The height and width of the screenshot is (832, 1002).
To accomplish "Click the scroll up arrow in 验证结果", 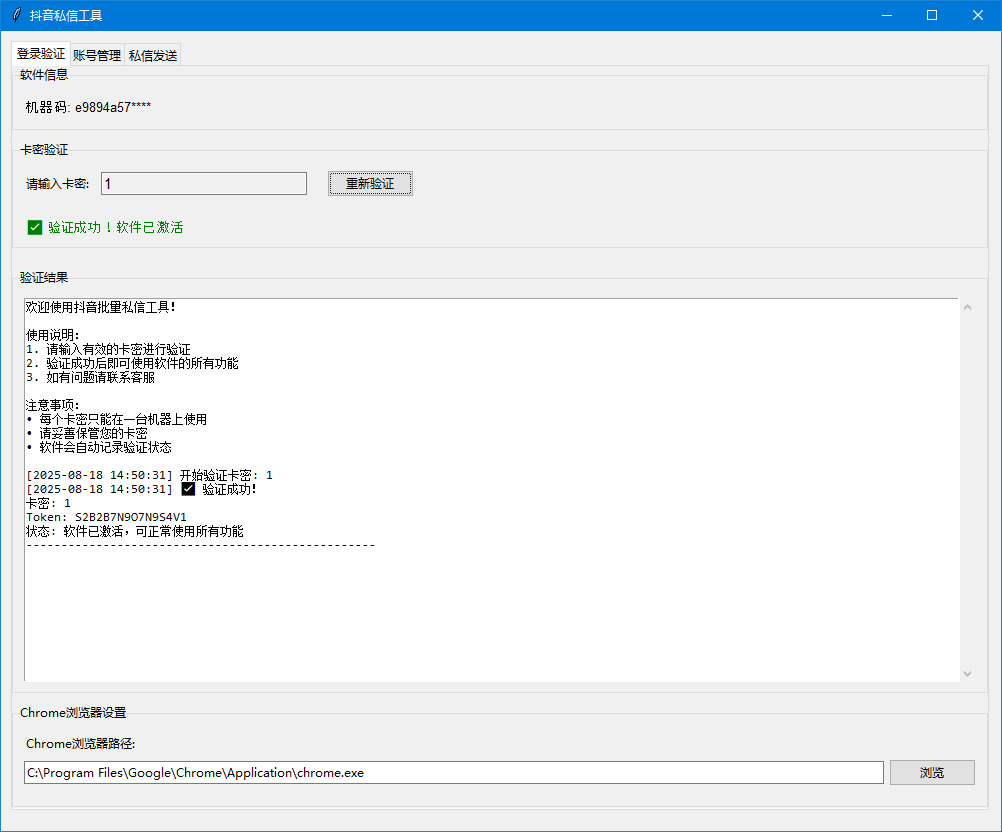I will tap(967, 307).
